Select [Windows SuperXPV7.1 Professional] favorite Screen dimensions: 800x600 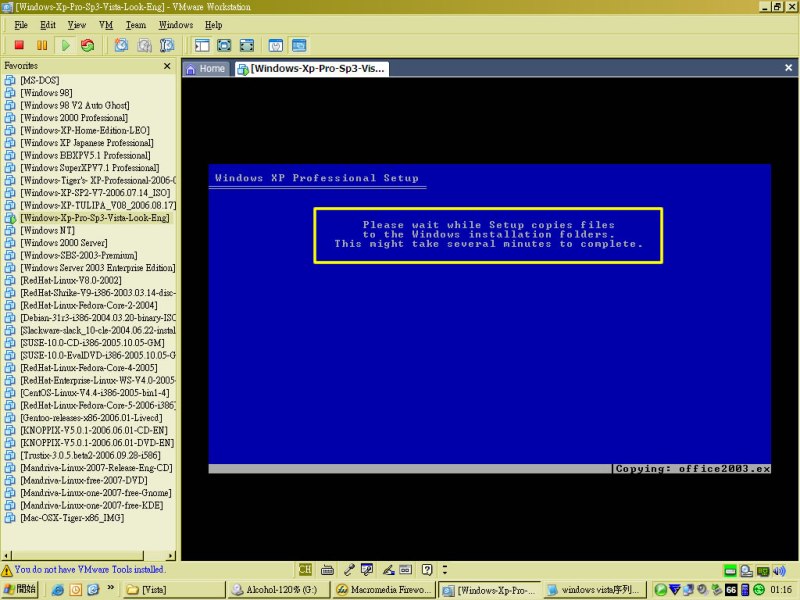(89, 167)
